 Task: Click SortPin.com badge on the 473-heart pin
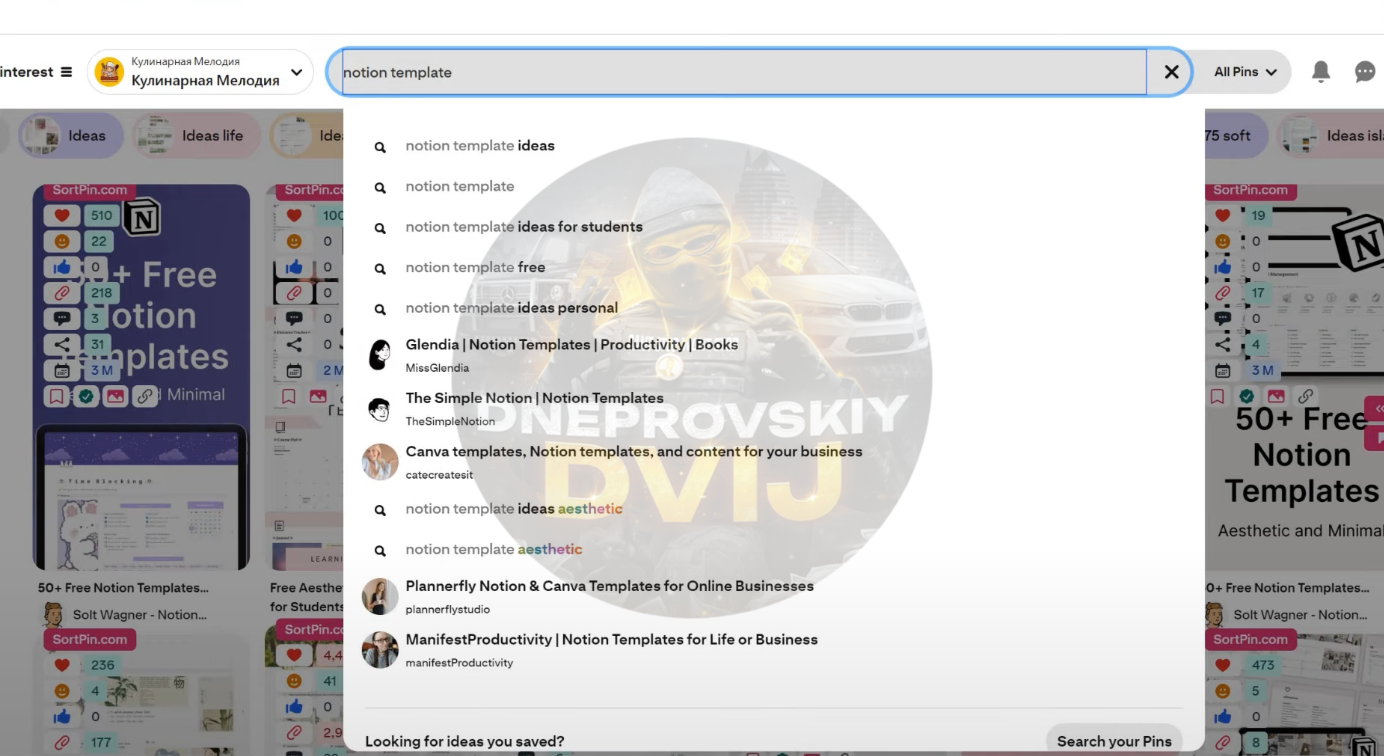(x=1250, y=640)
